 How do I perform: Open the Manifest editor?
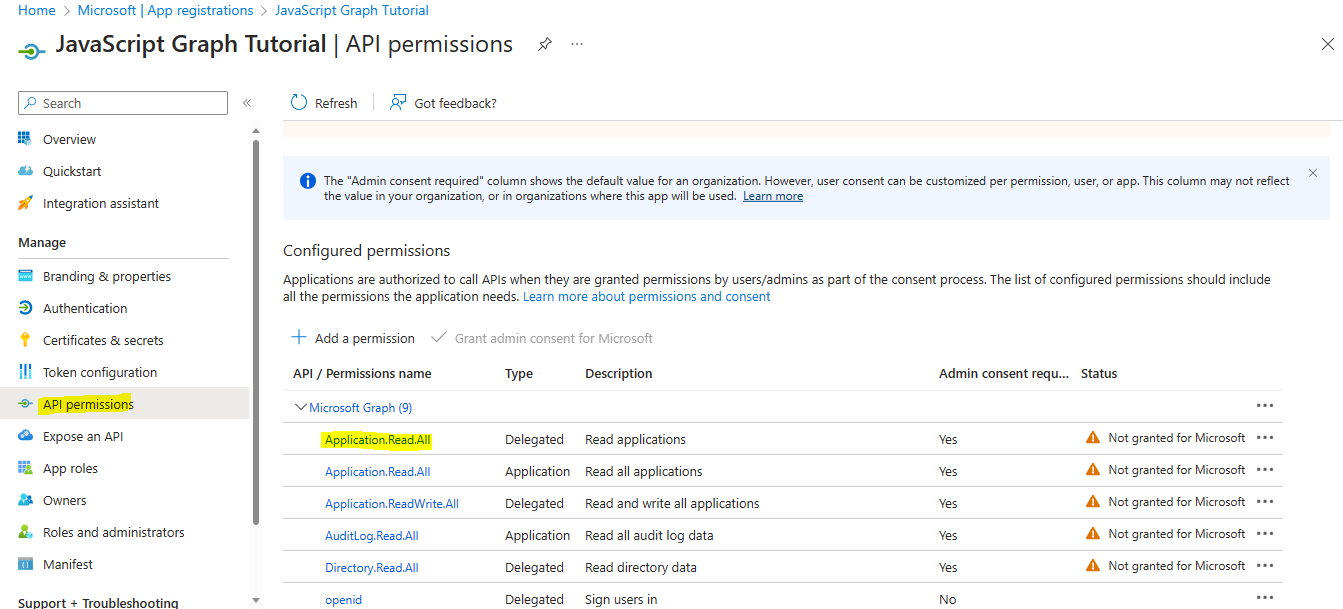(x=68, y=564)
